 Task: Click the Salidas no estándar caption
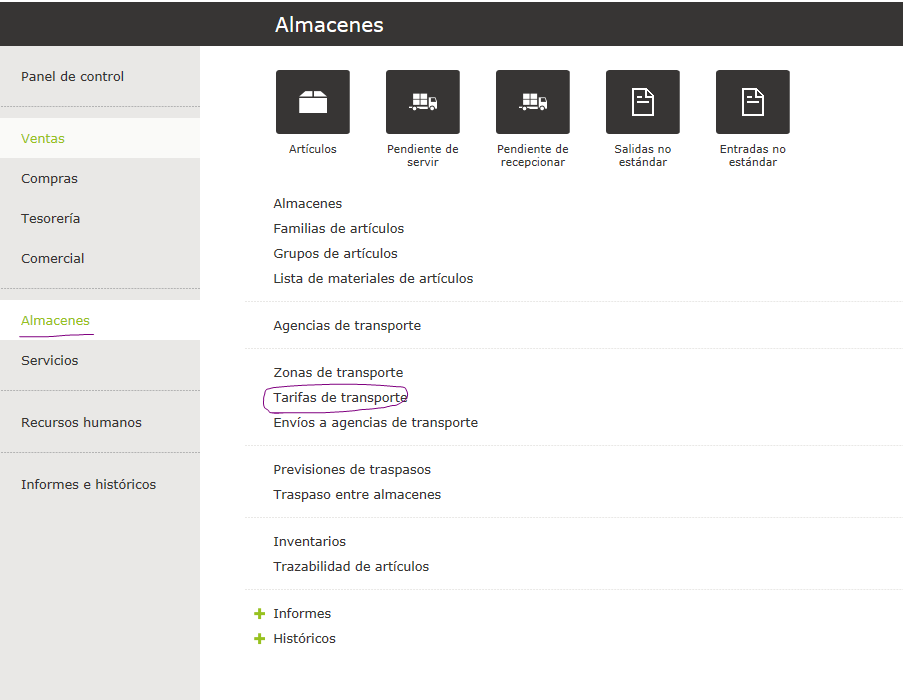tap(643, 155)
